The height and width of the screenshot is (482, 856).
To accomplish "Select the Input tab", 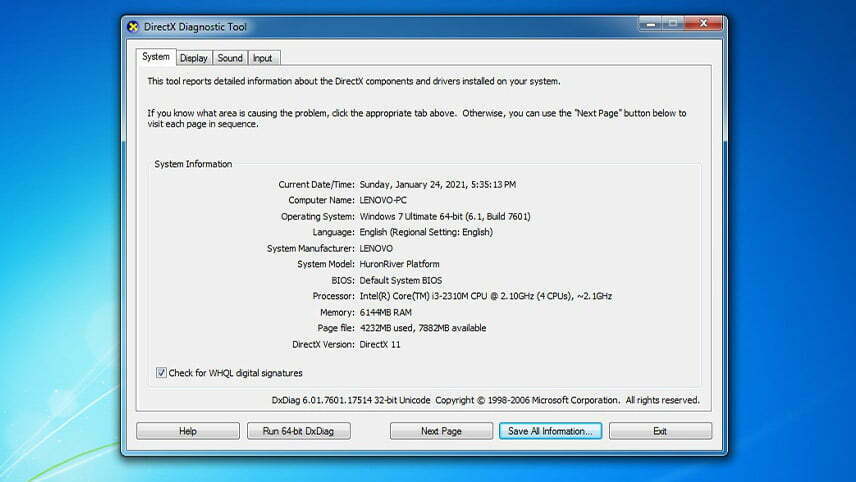I will (262, 58).
